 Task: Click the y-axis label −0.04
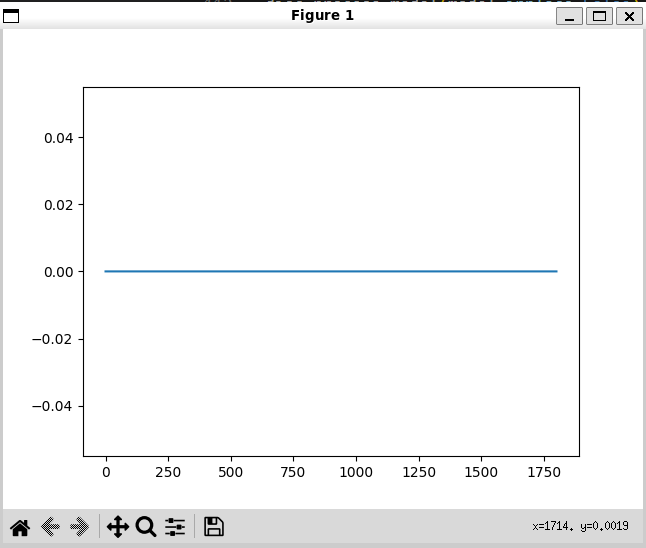point(52,407)
